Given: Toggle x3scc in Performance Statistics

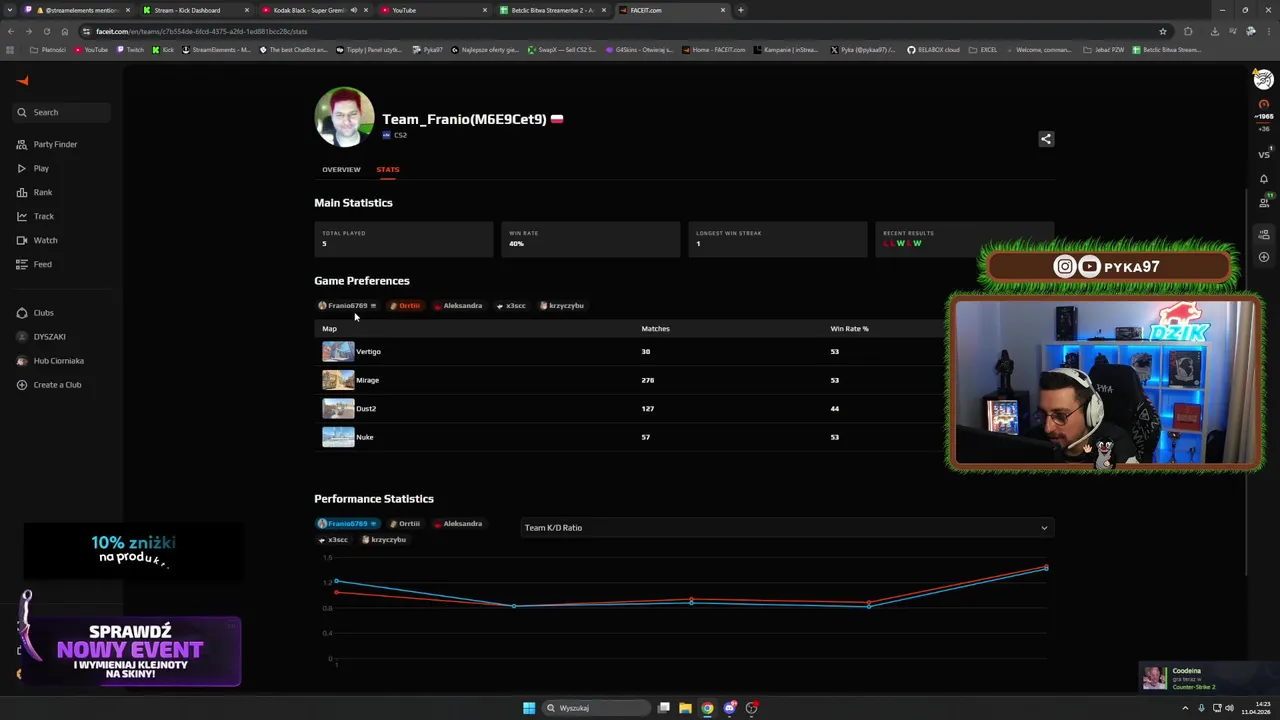Looking at the screenshot, I should coord(333,539).
